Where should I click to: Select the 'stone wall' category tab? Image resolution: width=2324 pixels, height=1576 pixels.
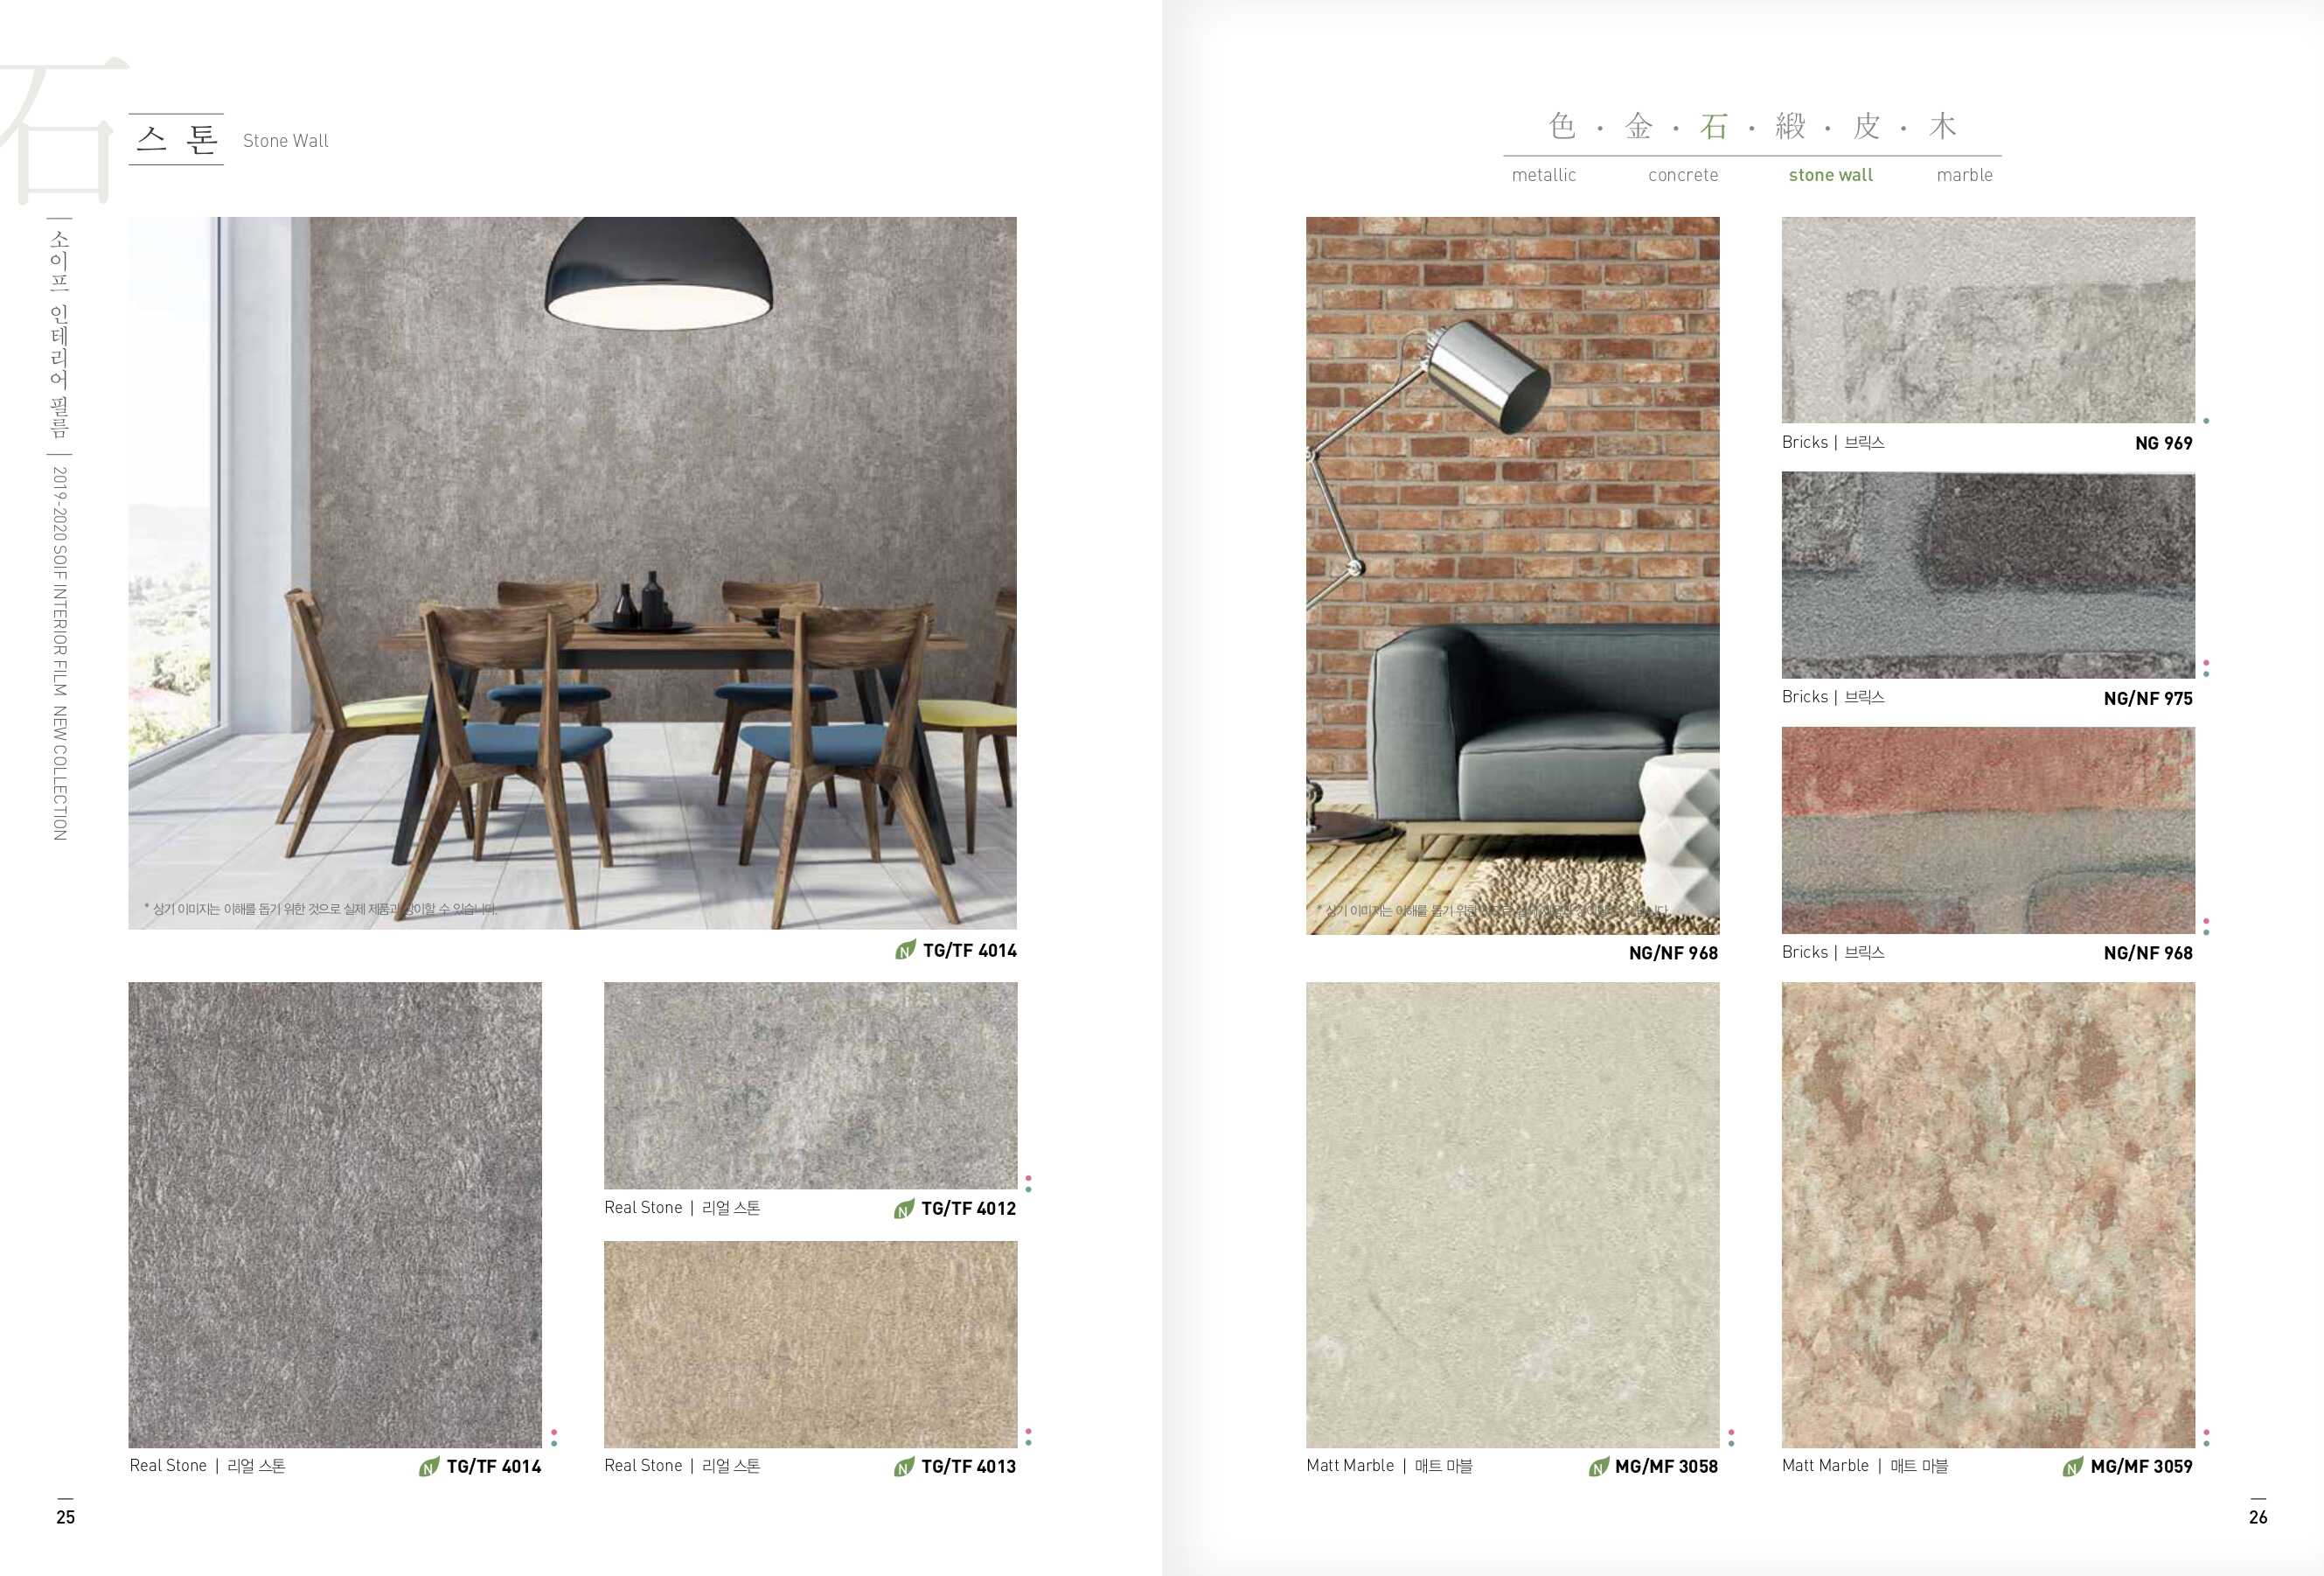[1830, 175]
